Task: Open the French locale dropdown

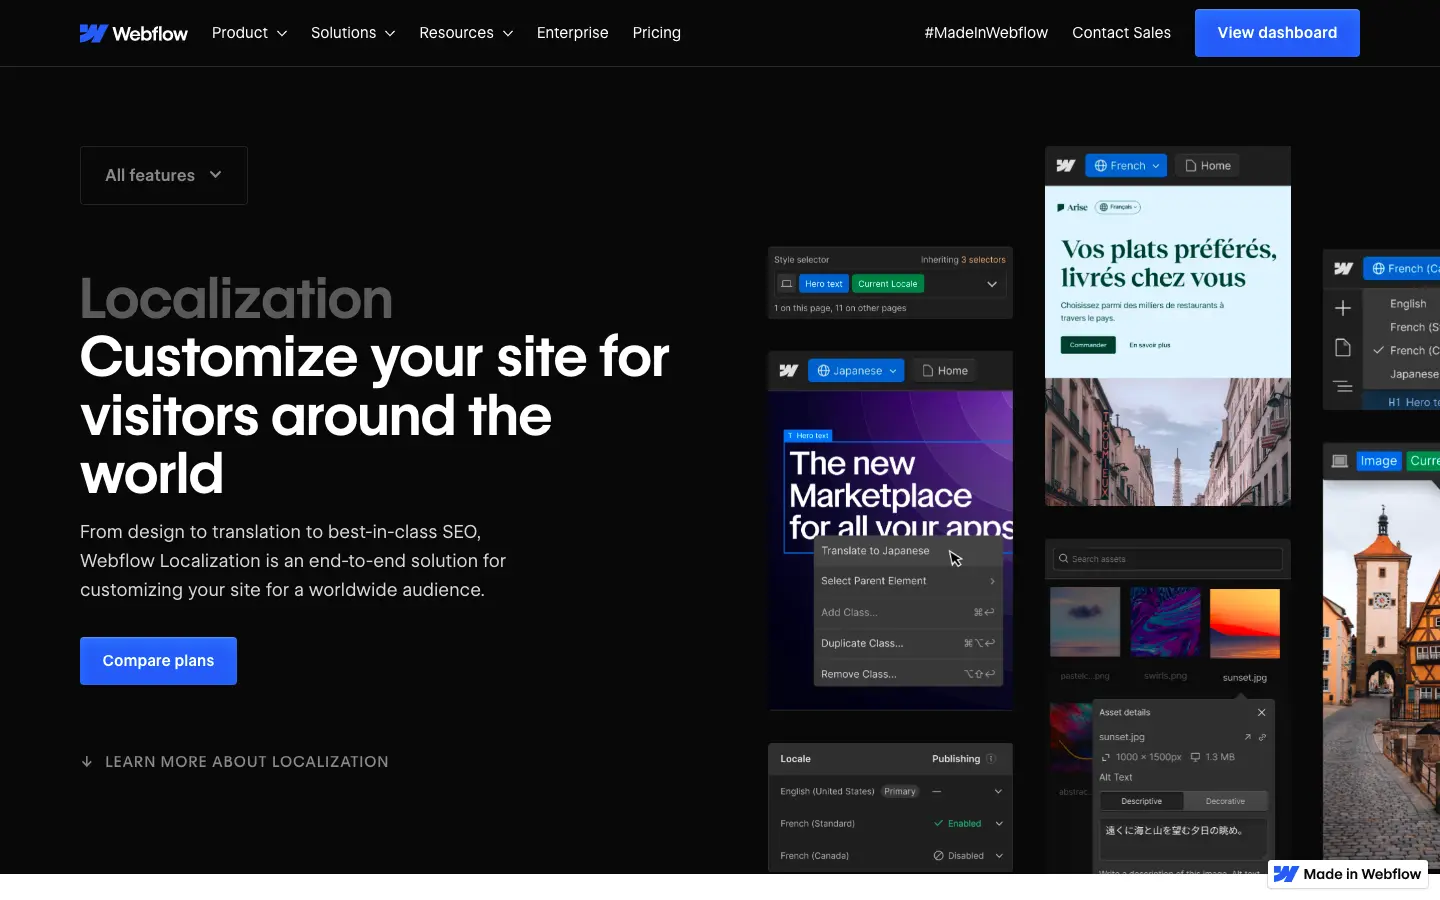Action: (1126, 166)
